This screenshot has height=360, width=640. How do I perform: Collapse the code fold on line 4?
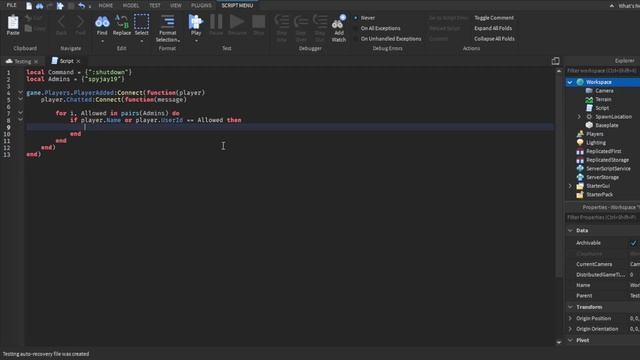point(20,93)
